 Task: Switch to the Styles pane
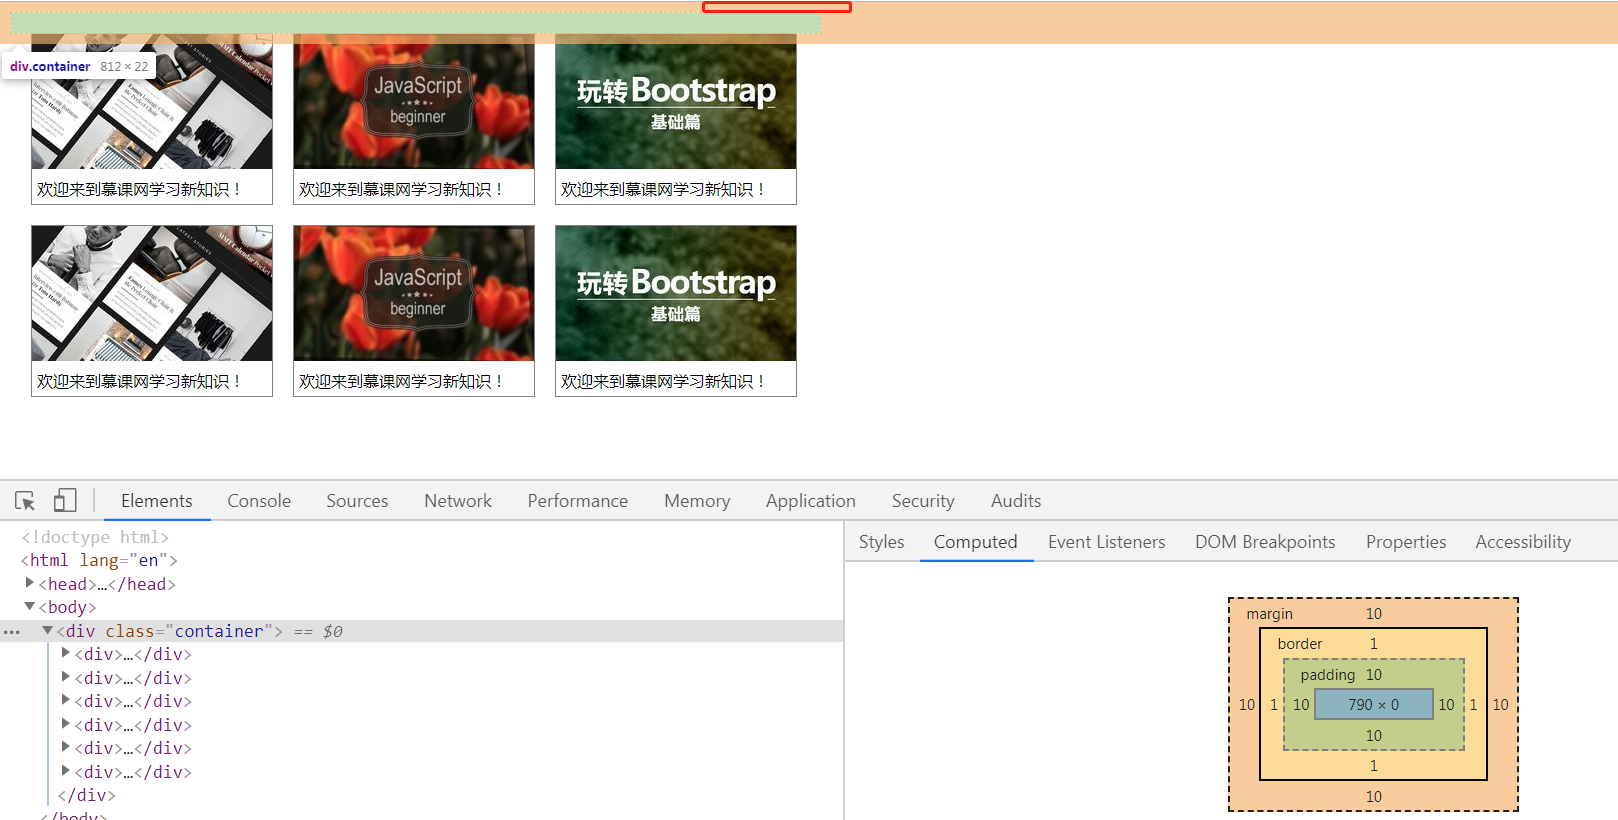[881, 542]
